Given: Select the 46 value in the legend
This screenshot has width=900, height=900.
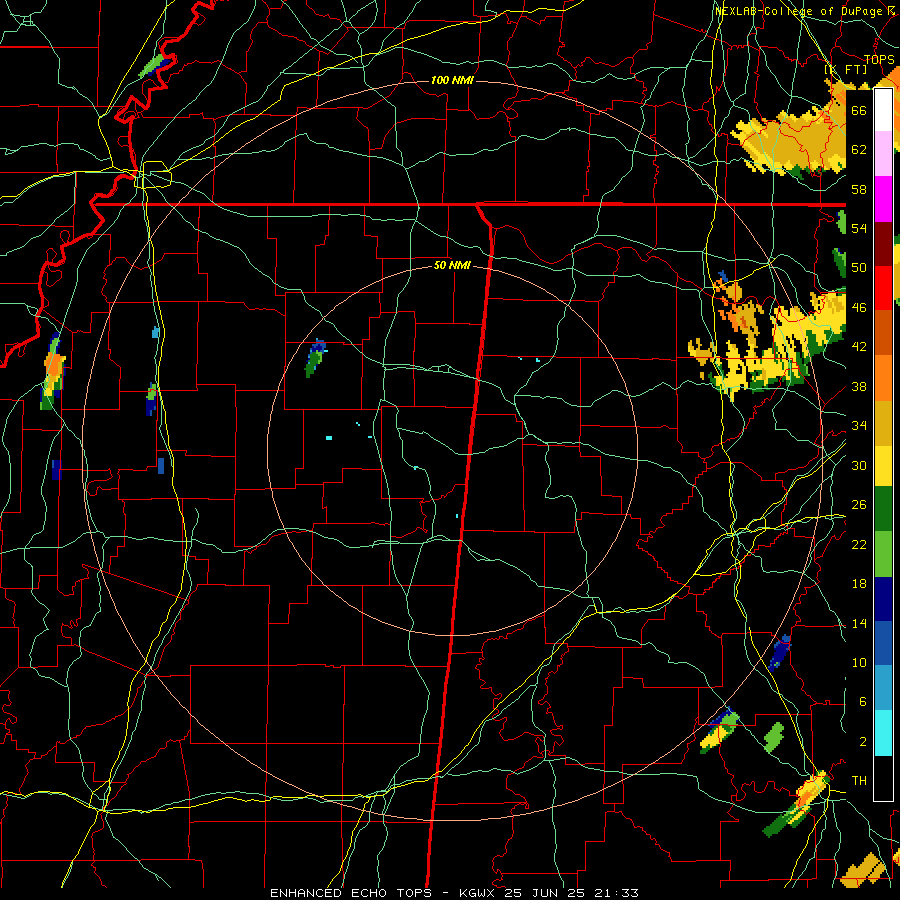Looking at the screenshot, I should [859, 308].
